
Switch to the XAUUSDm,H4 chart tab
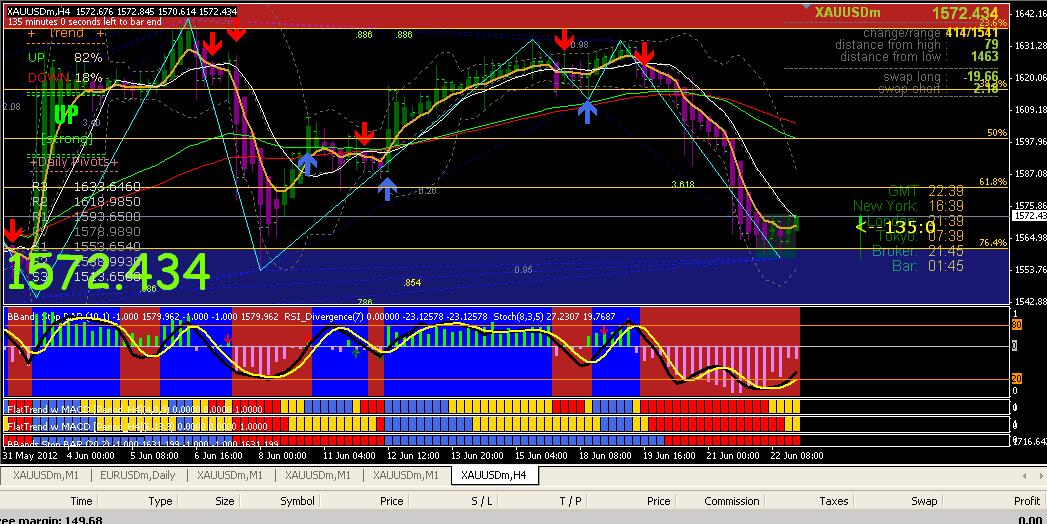pyautogui.click(x=494, y=475)
